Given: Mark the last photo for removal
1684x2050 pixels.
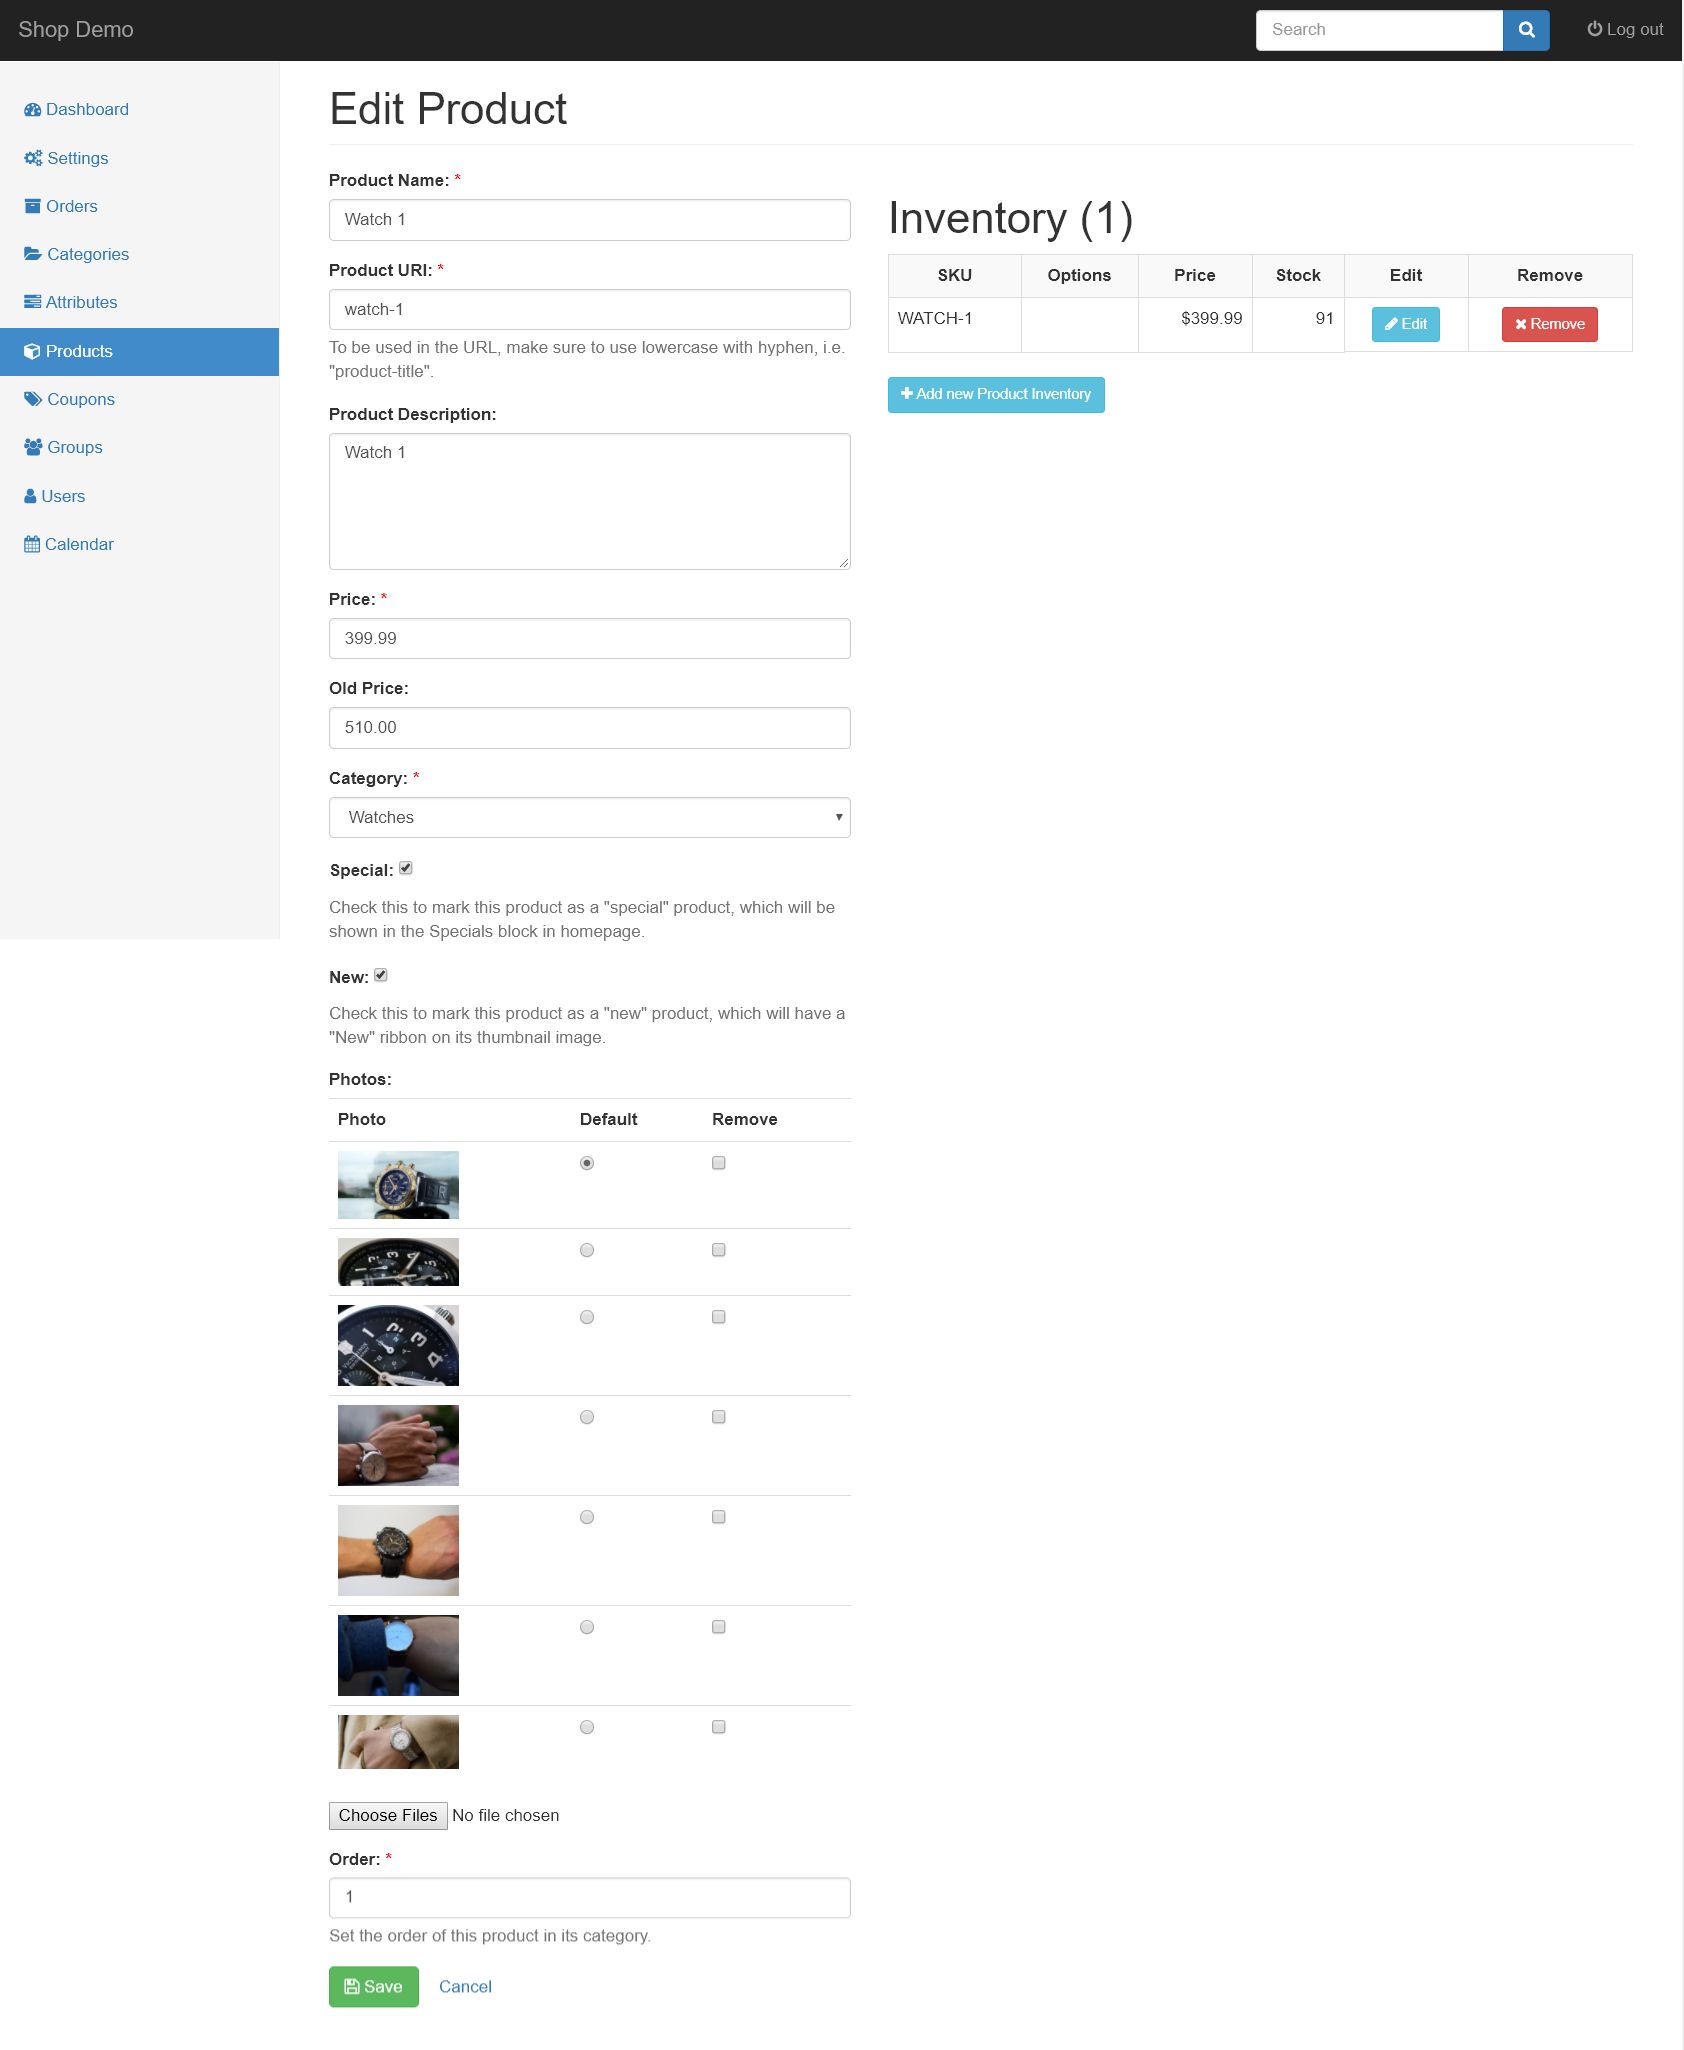Looking at the screenshot, I should point(718,1727).
